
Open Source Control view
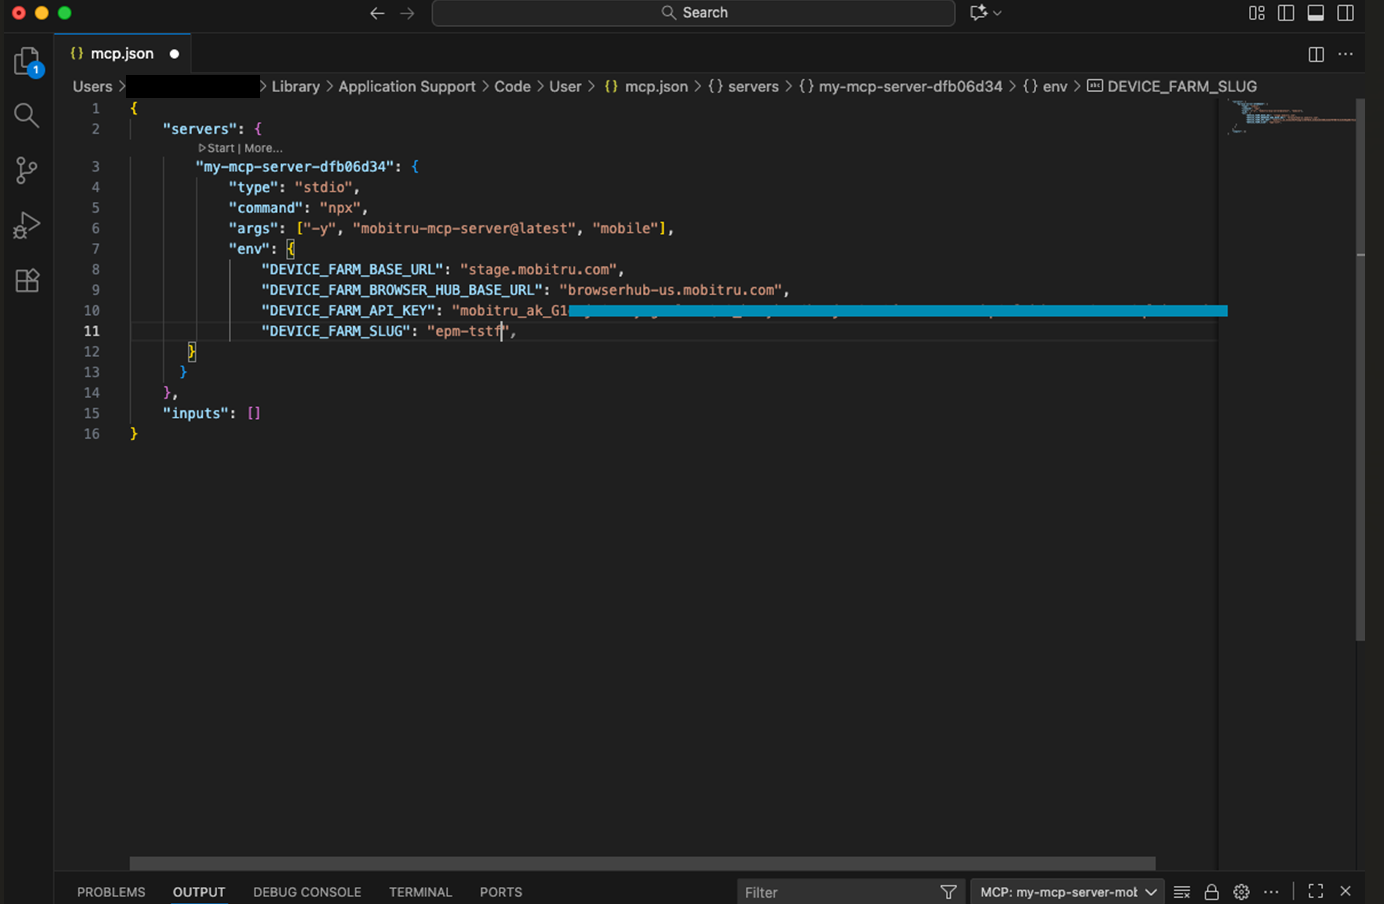pos(27,170)
